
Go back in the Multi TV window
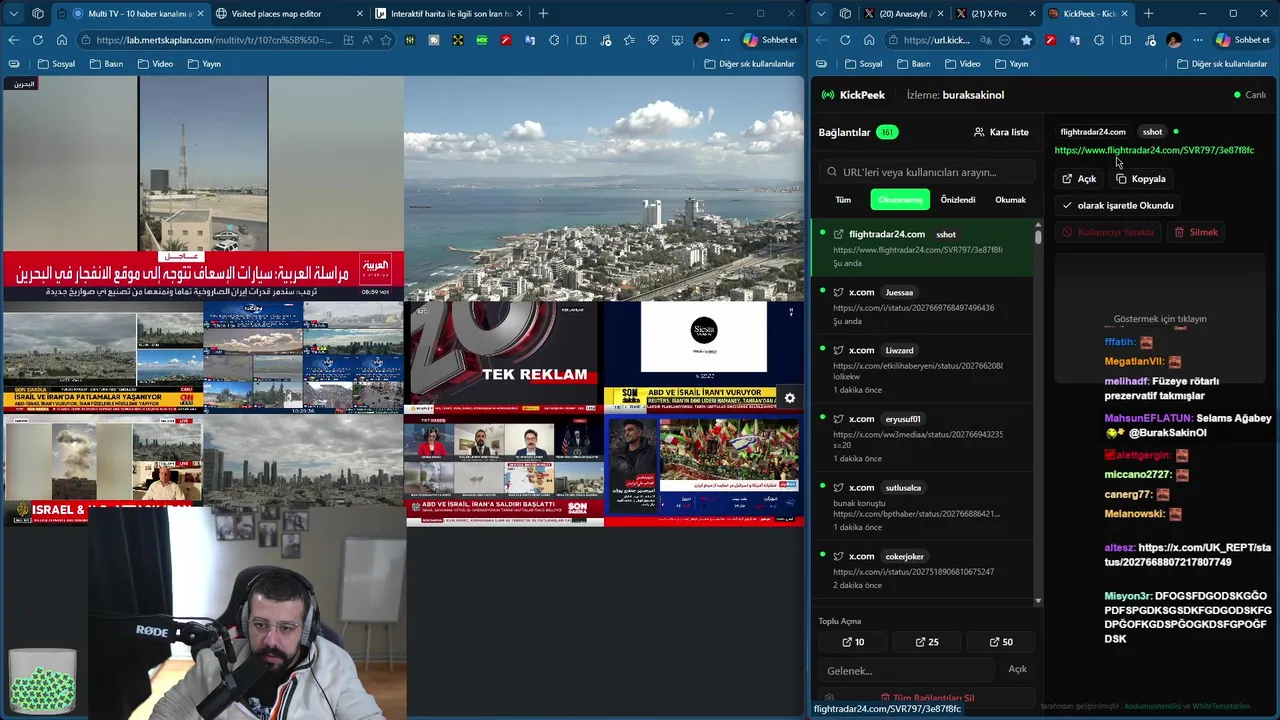13,40
